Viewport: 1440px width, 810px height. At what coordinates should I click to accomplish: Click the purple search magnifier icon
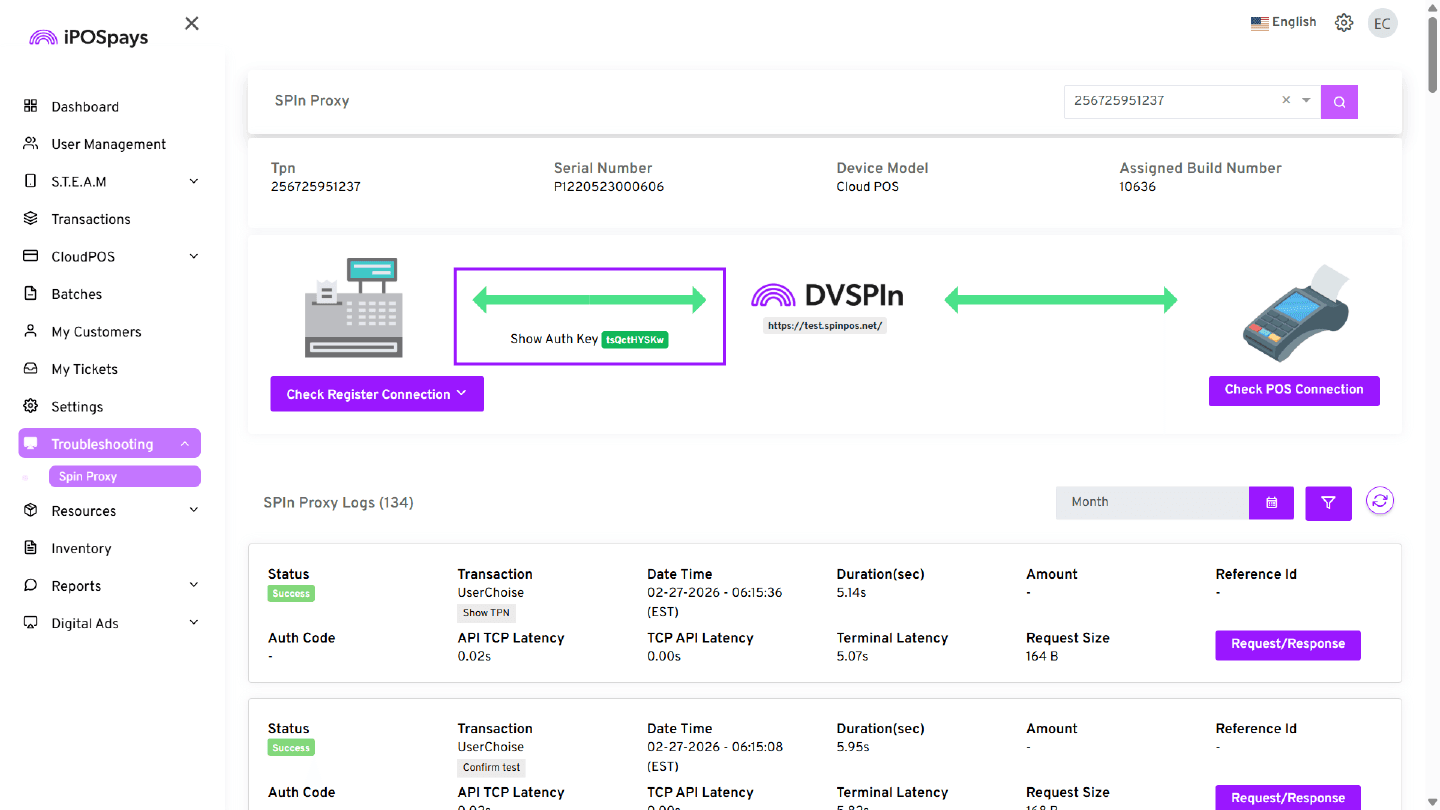(1339, 101)
